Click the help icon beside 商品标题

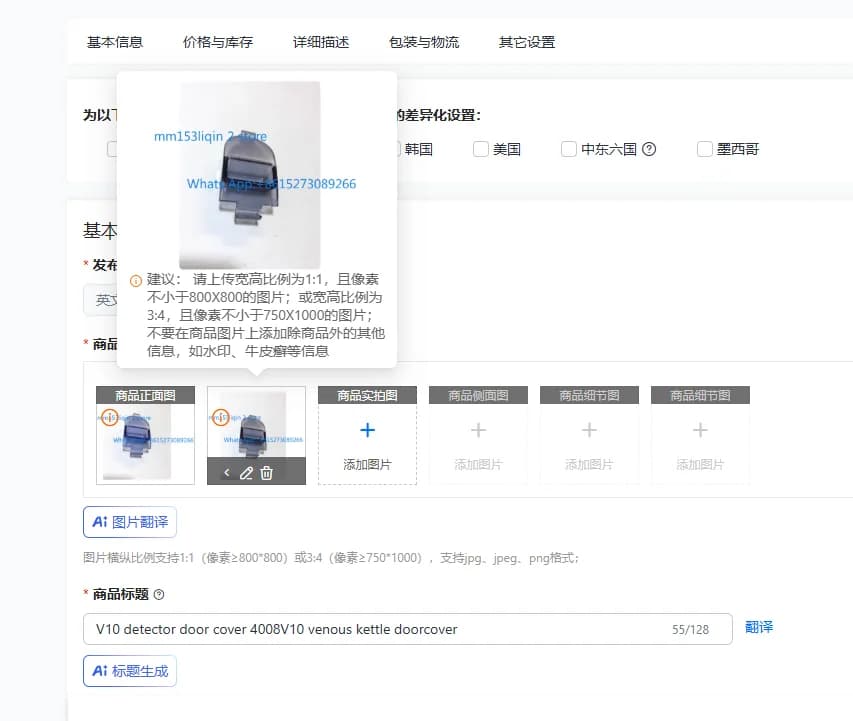click(x=159, y=595)
